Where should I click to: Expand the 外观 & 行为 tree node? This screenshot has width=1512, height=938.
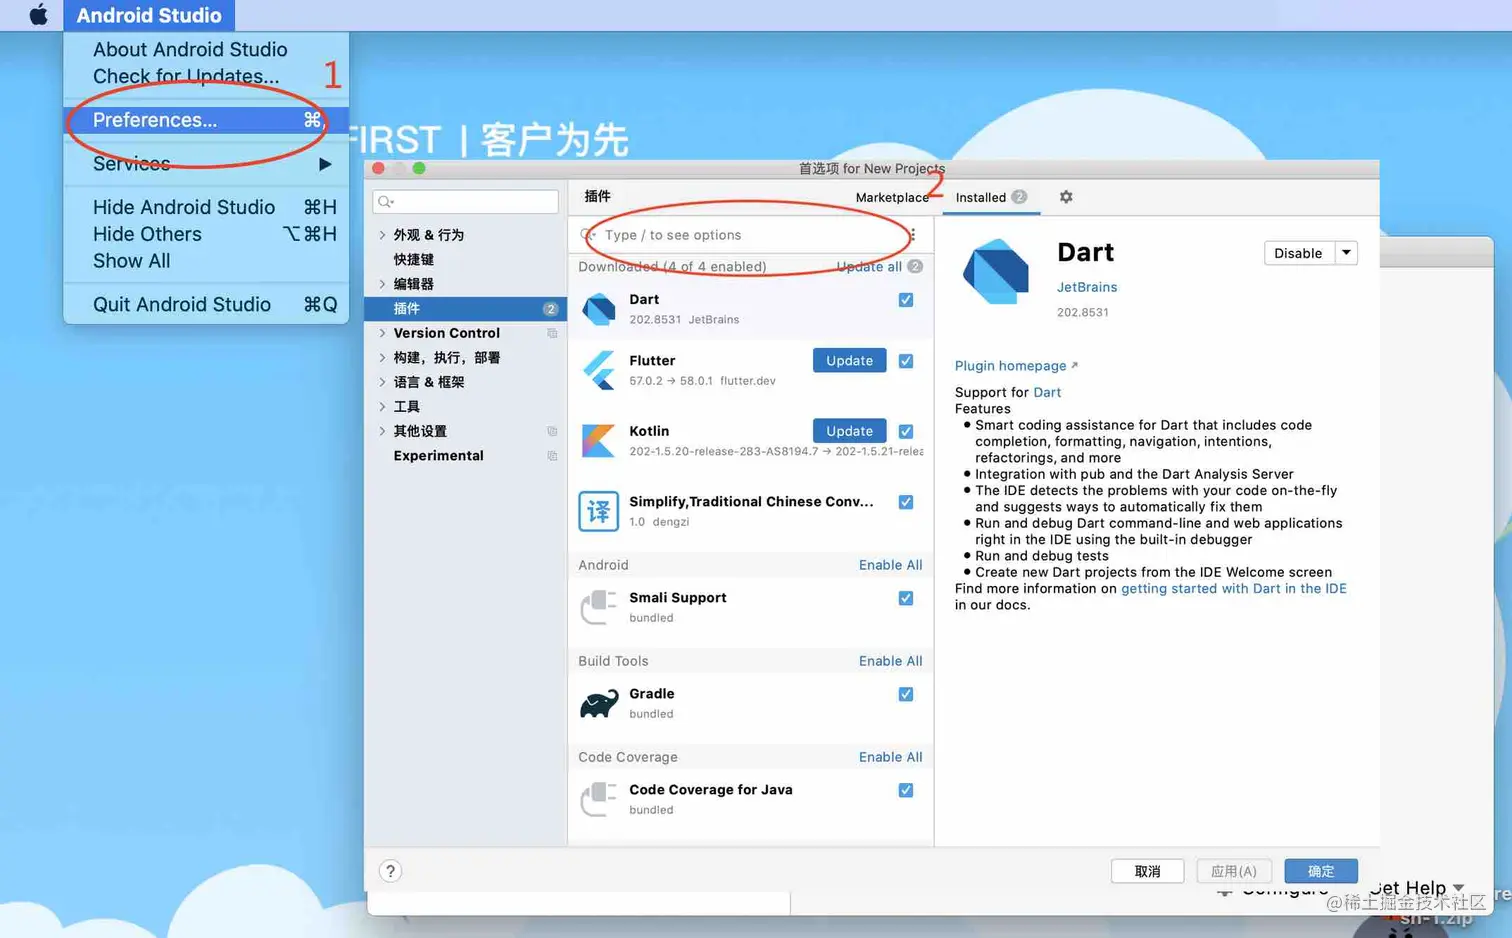coord(382,235)
